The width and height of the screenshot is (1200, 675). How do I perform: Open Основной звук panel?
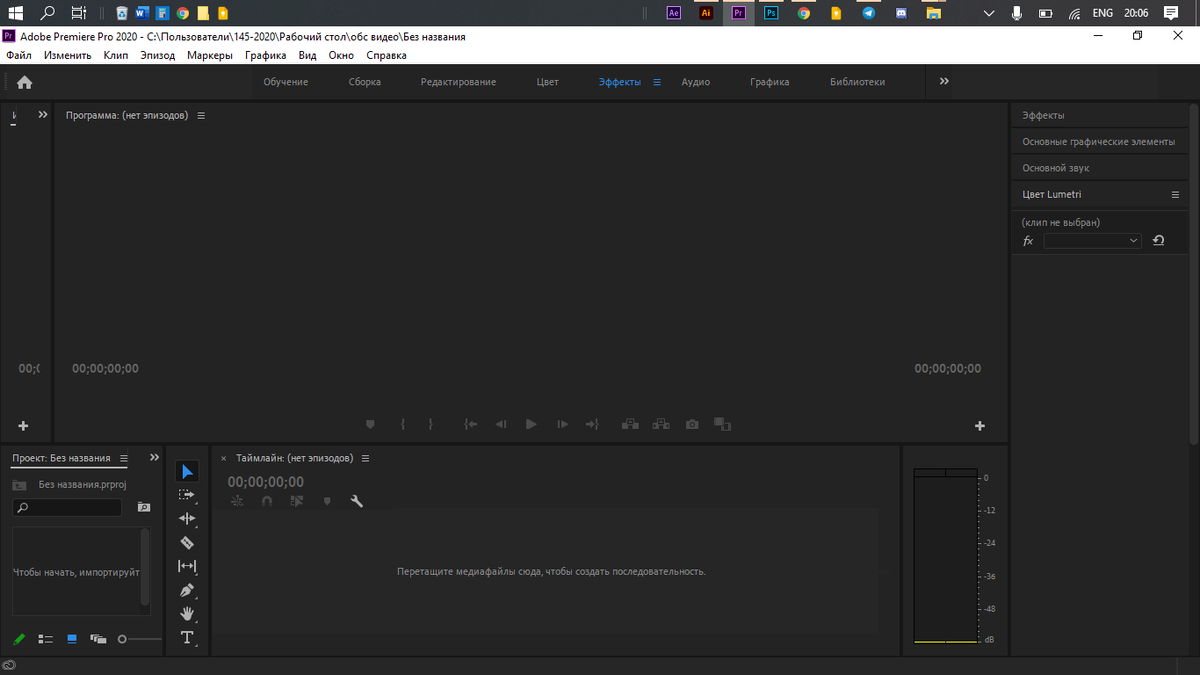(1055, 168)
